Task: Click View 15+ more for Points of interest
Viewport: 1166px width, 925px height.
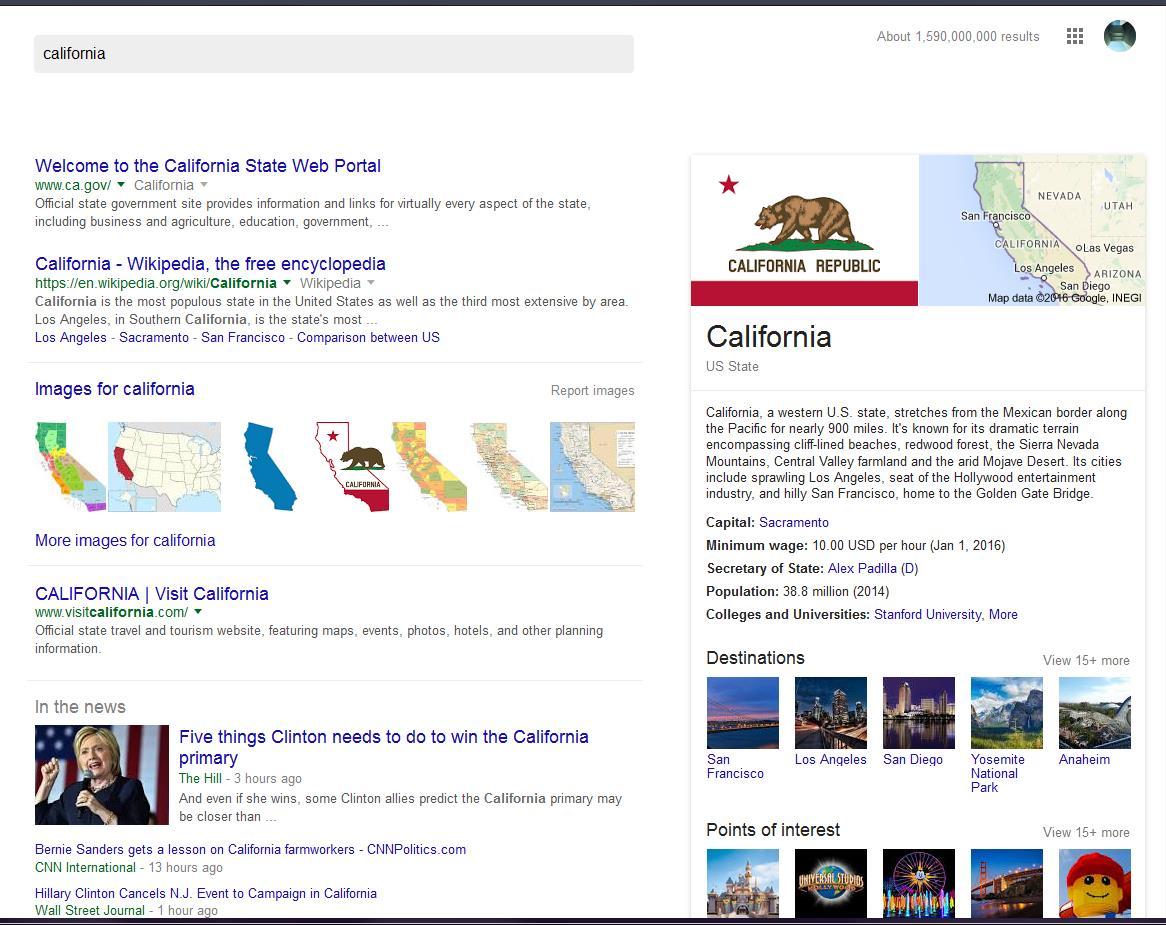Action: tap(1086, 833)
